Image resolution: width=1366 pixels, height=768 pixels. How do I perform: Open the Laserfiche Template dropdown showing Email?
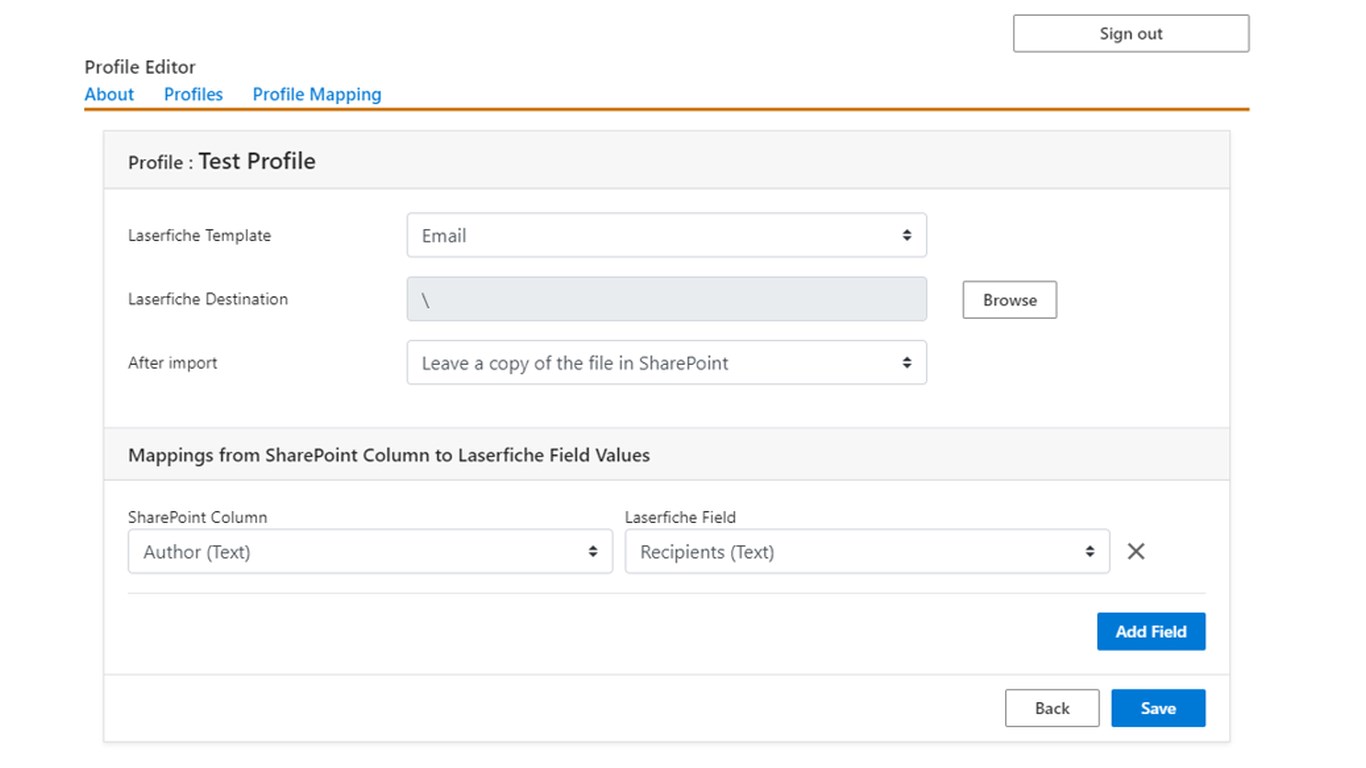666,236
